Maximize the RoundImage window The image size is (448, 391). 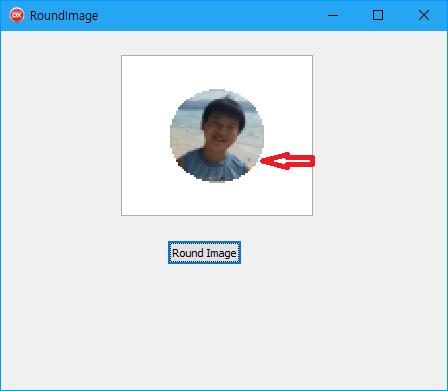[x=378, y=15]
